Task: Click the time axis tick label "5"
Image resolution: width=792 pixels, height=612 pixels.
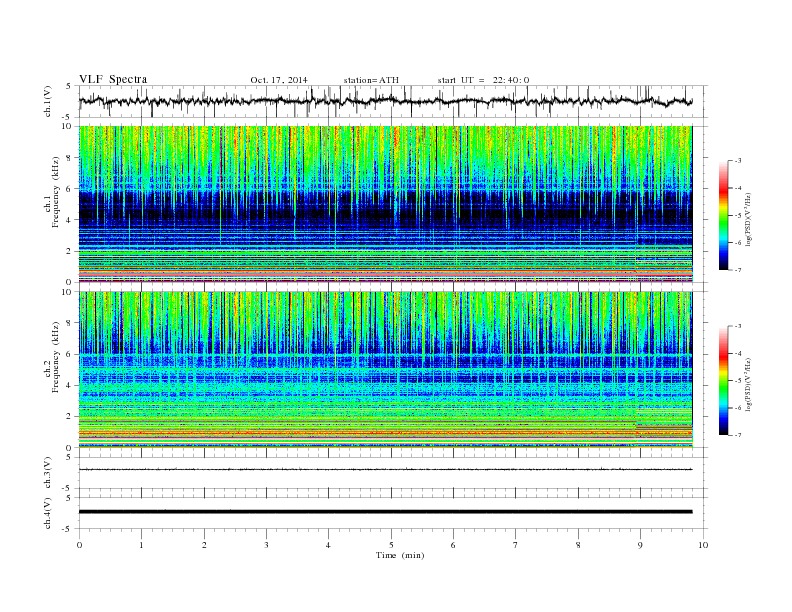Action: pos(391,545)
